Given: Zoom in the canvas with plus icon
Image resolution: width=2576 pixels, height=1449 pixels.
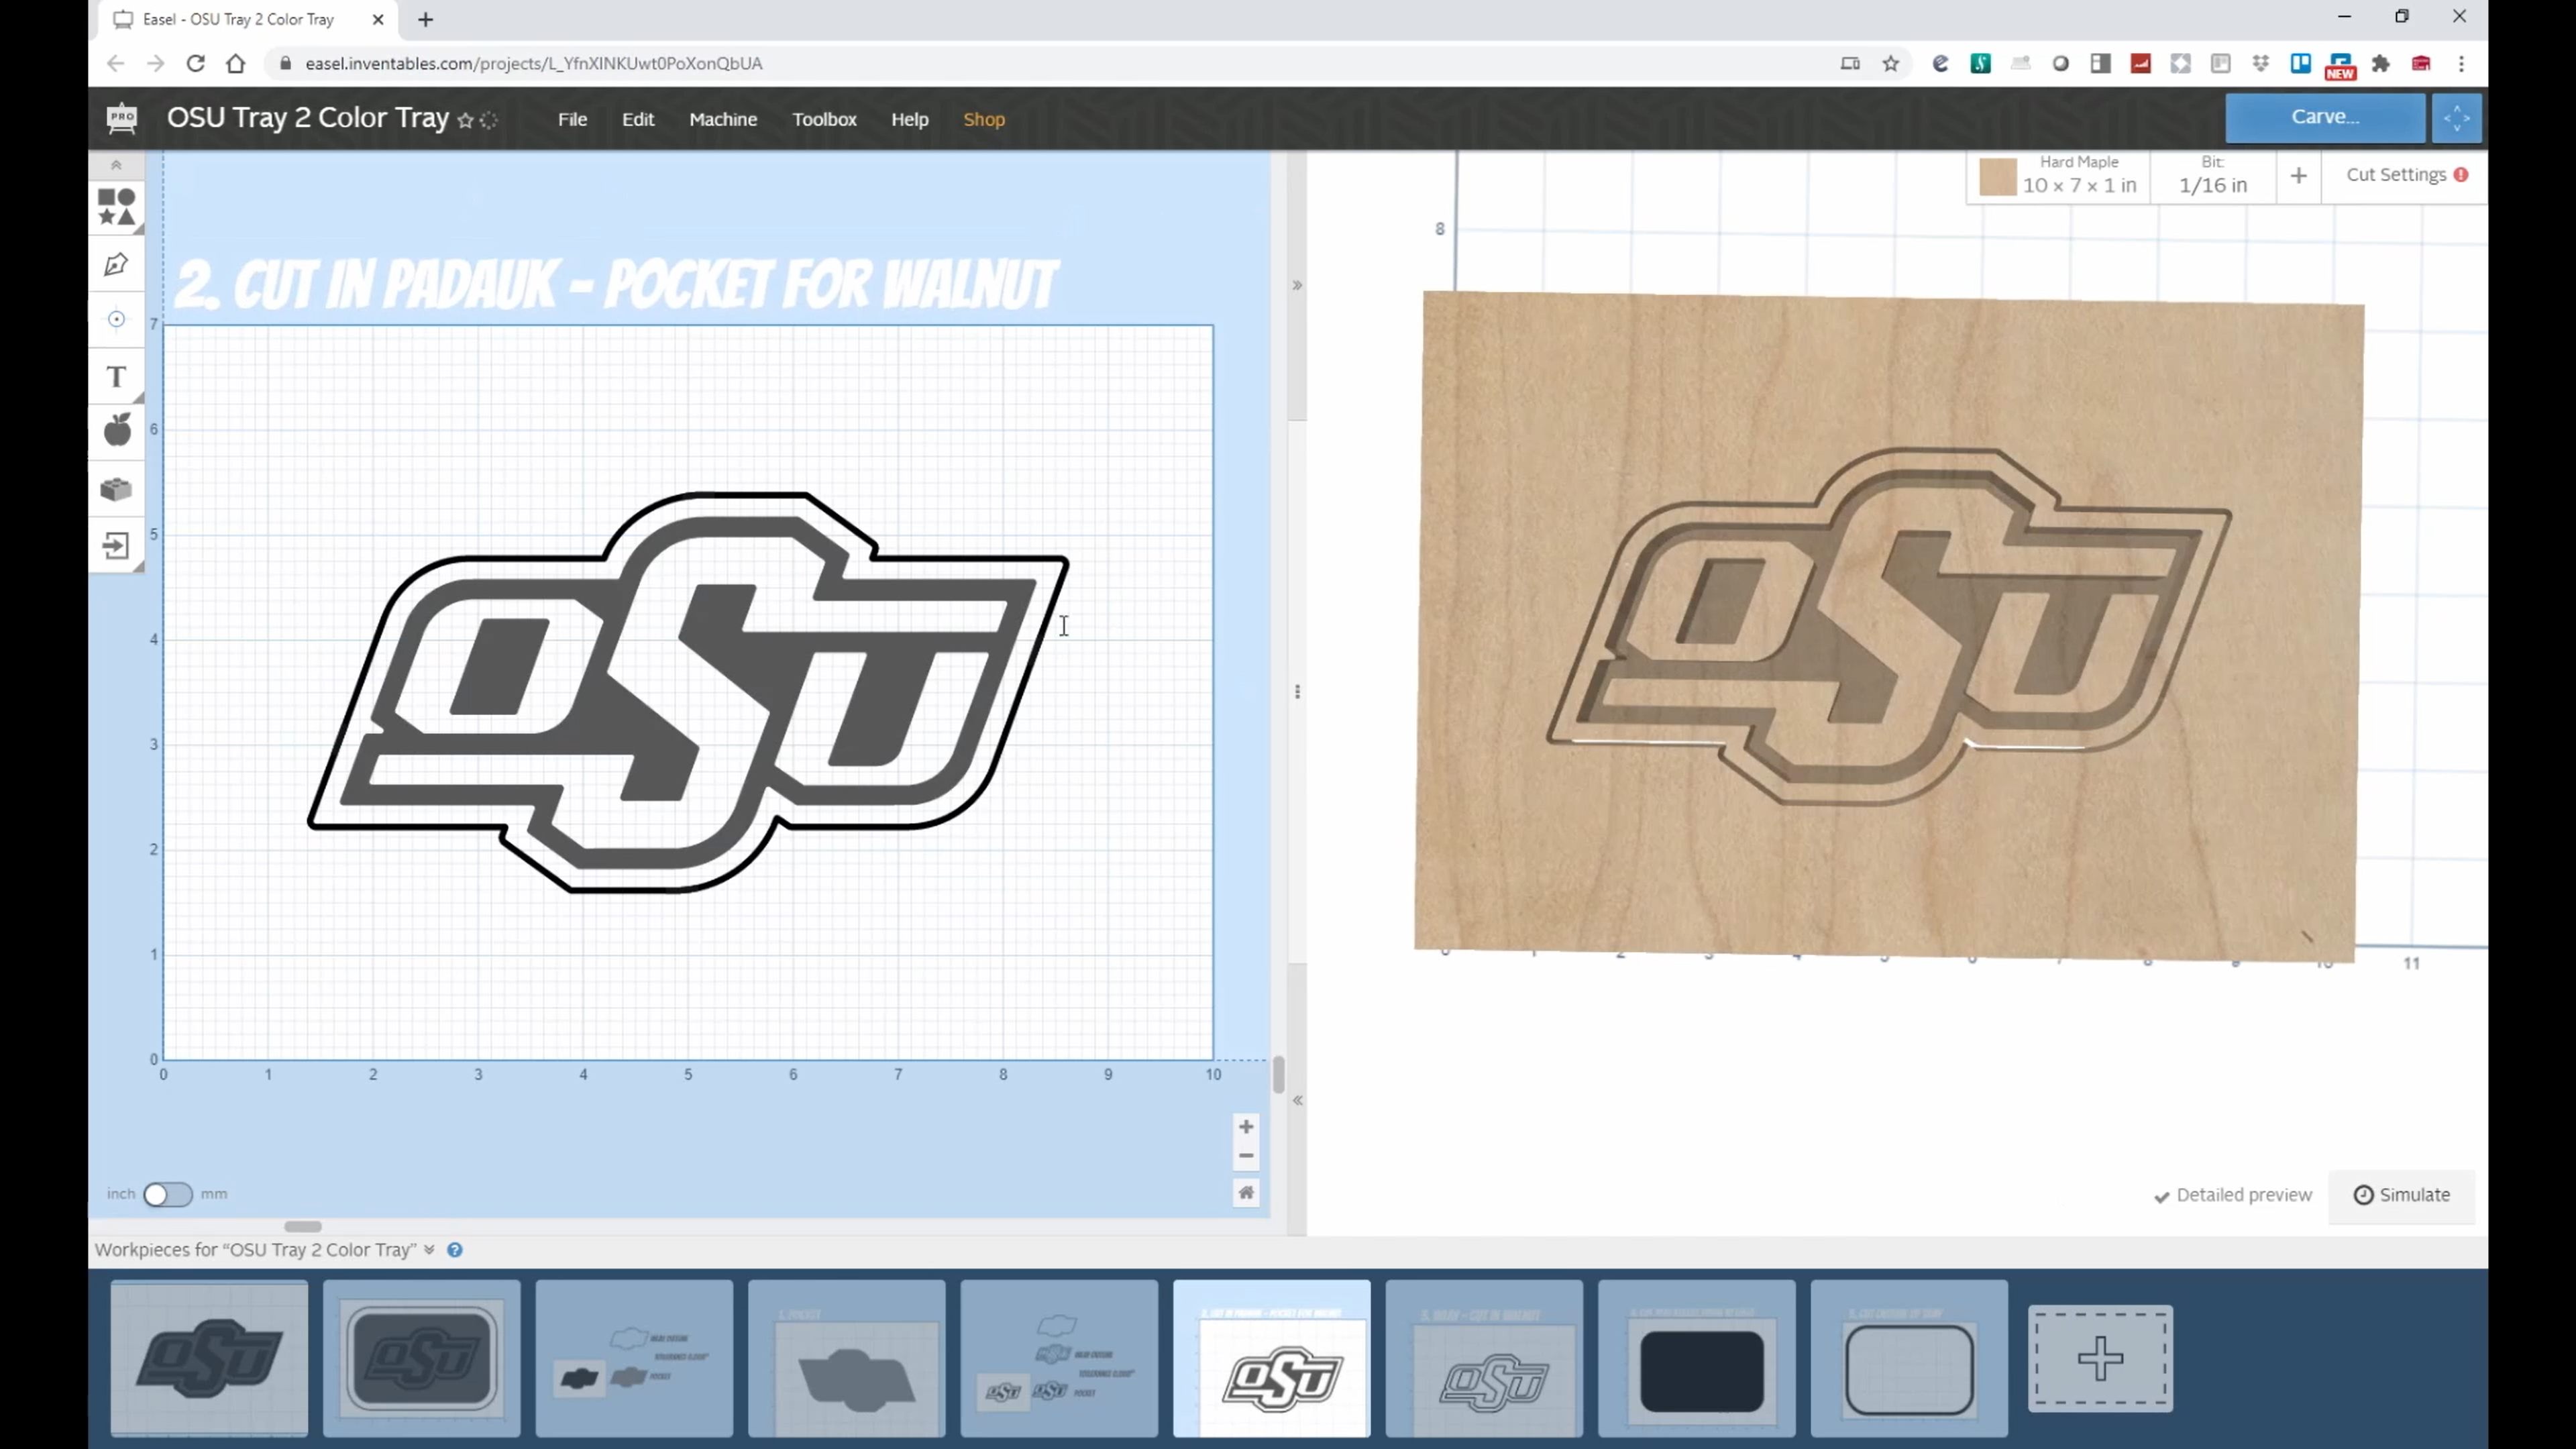Looking at the screenshot, I should pos(1246,1127).
